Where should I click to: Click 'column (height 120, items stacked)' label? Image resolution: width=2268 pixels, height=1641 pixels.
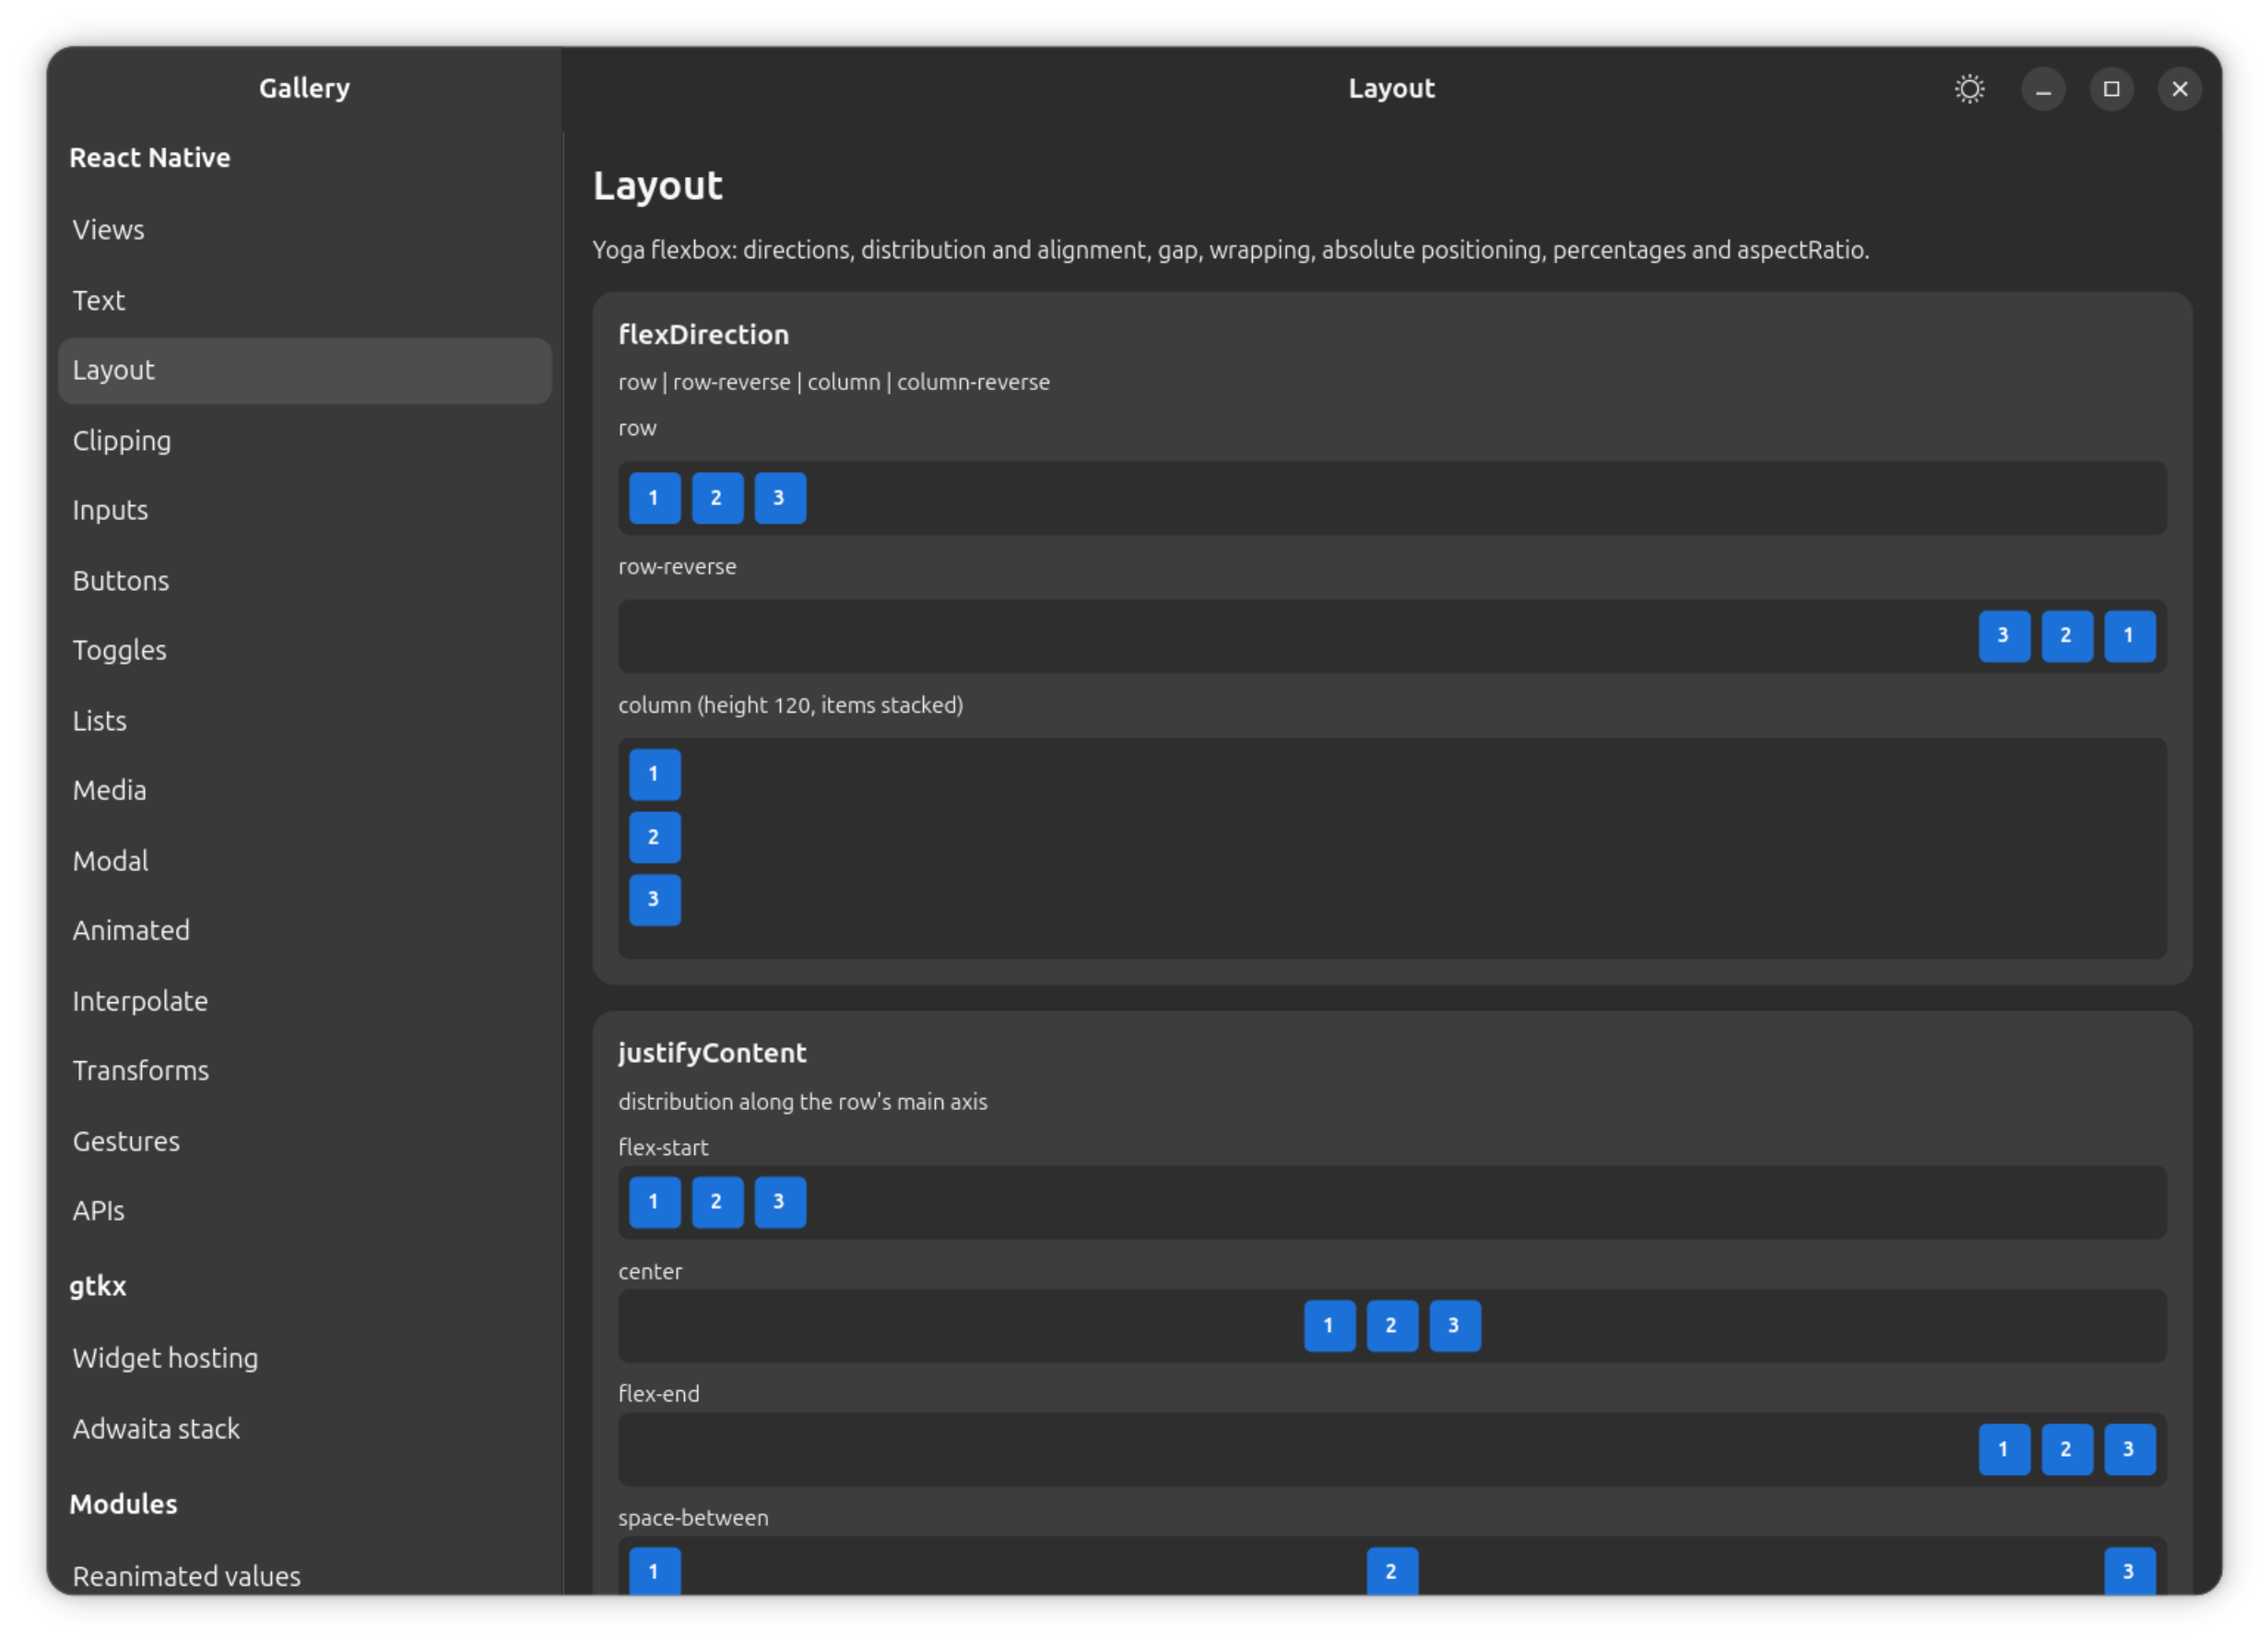pyautogui.click(x=790, y=705)
